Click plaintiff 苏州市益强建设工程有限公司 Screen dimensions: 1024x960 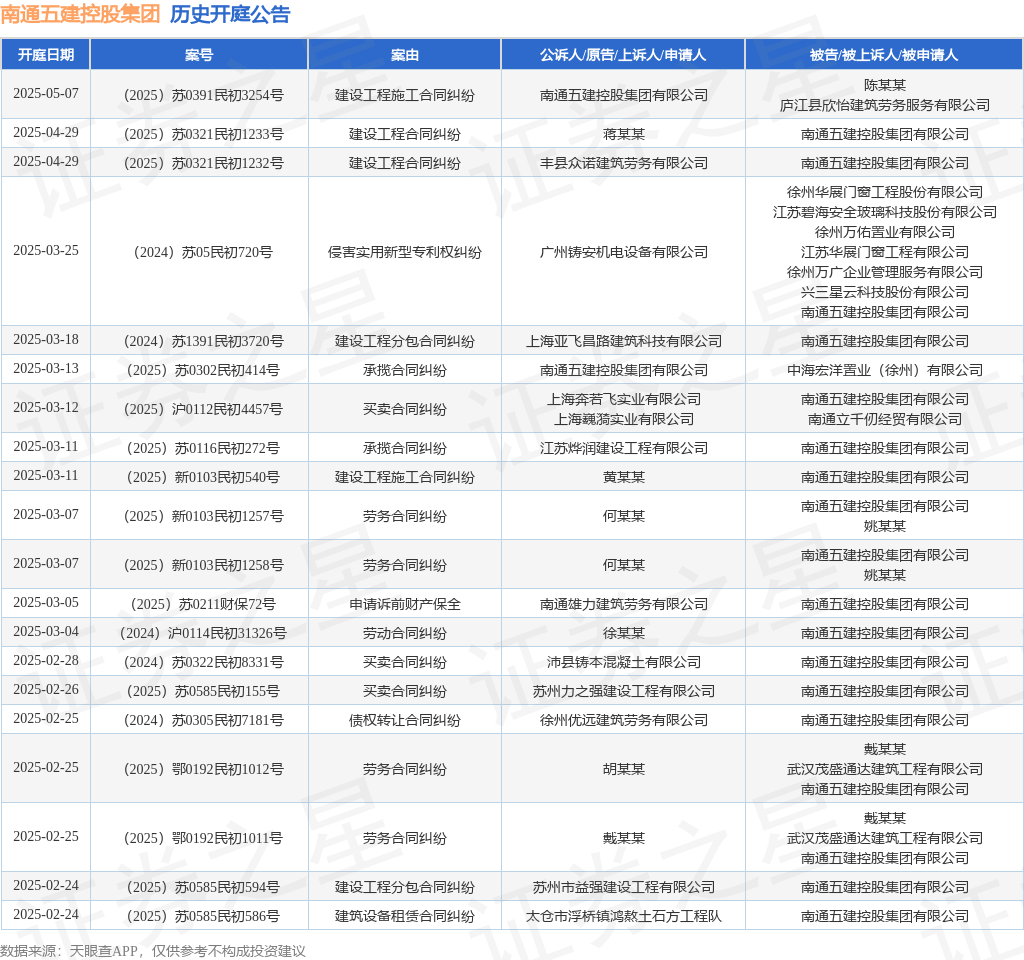pos(624,888)
